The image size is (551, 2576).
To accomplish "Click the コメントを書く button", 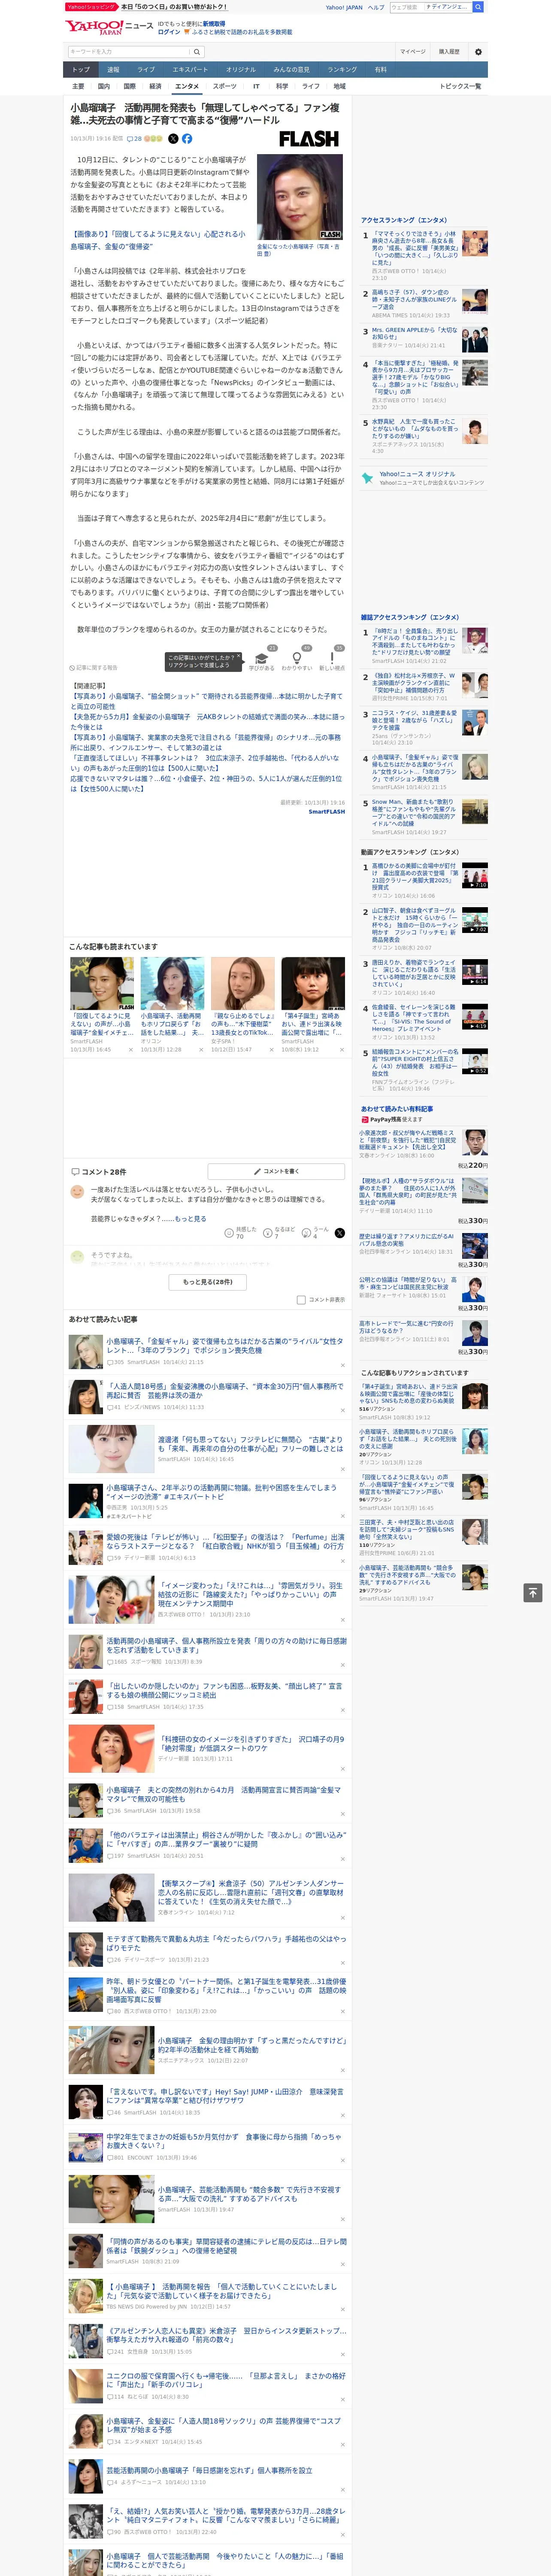I will click(276, 1171).
